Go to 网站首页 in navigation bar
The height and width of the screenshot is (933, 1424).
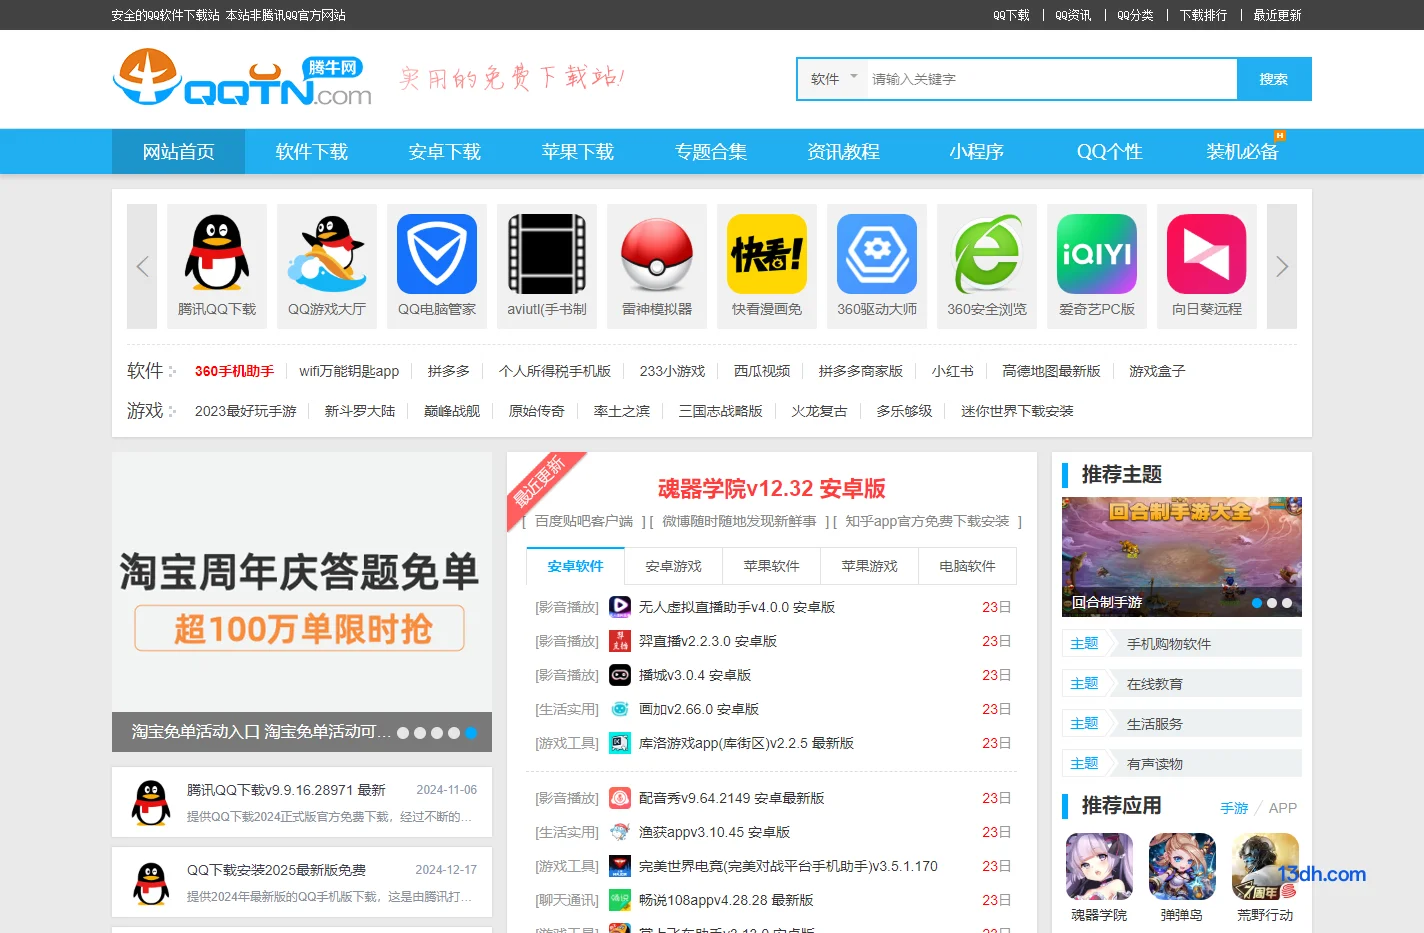click(x=178, y=151)
